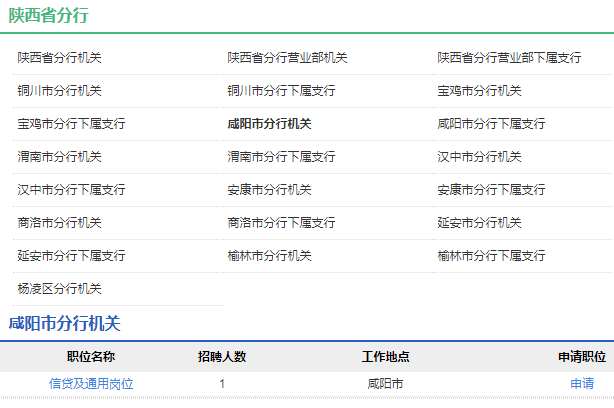Click 渭南市分行机关 link

coord(59,157)
